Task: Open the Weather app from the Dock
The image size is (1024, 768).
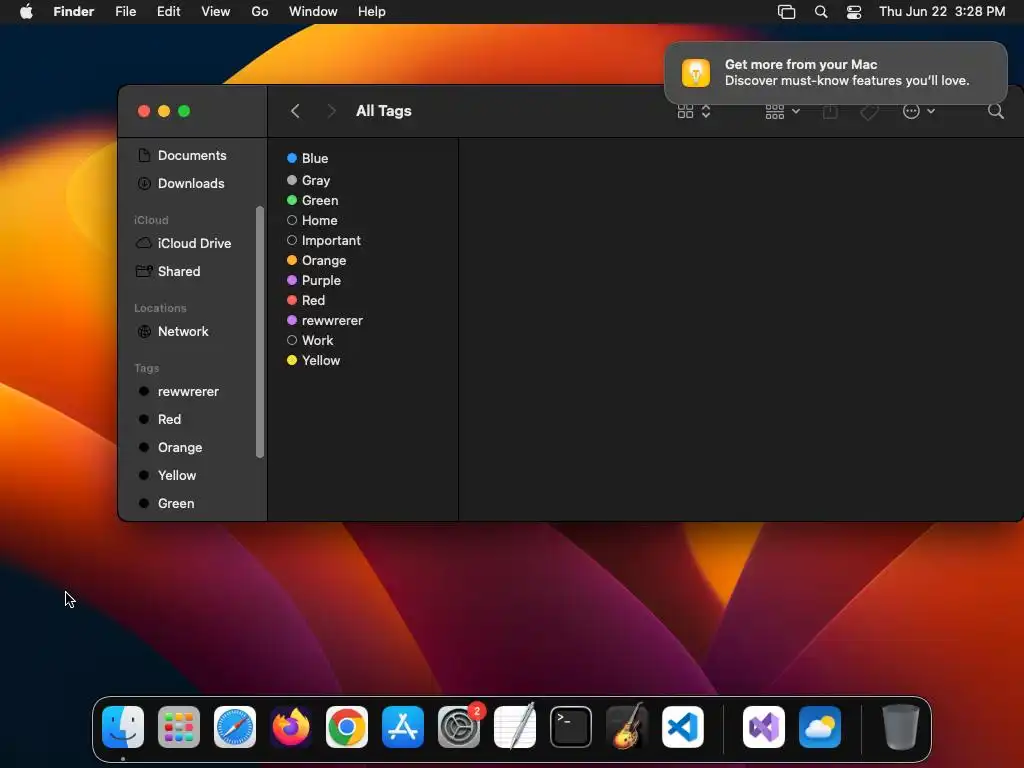Action: click(x=820, y=727)
